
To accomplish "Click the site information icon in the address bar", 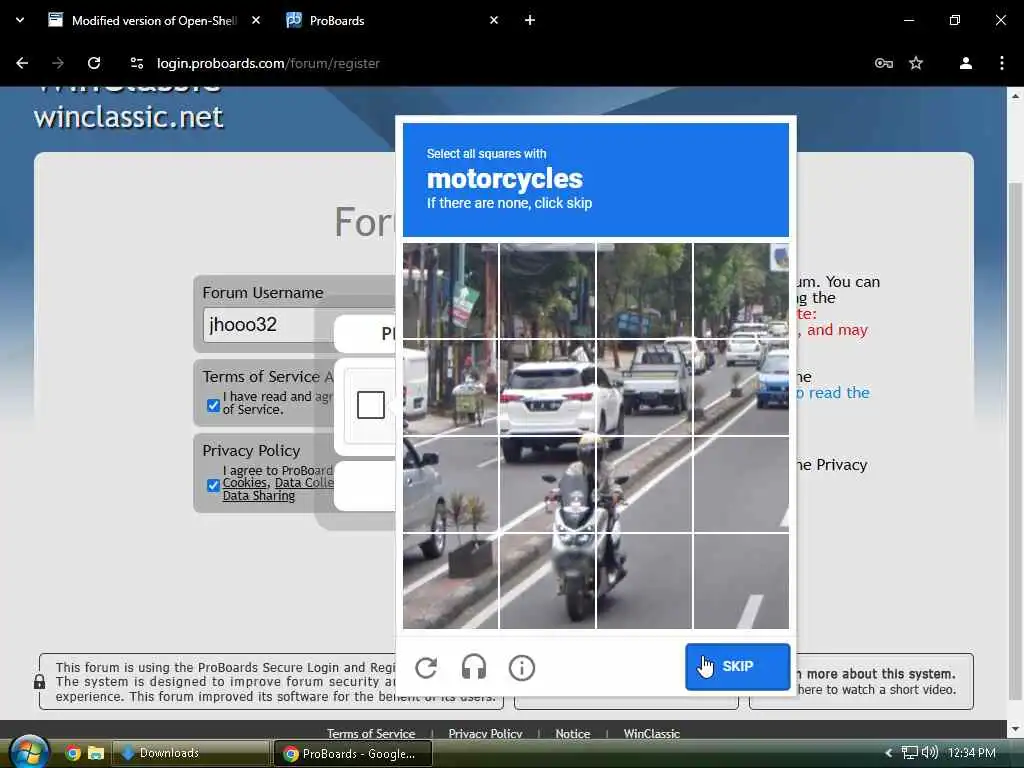I will [x=136, y=63].
